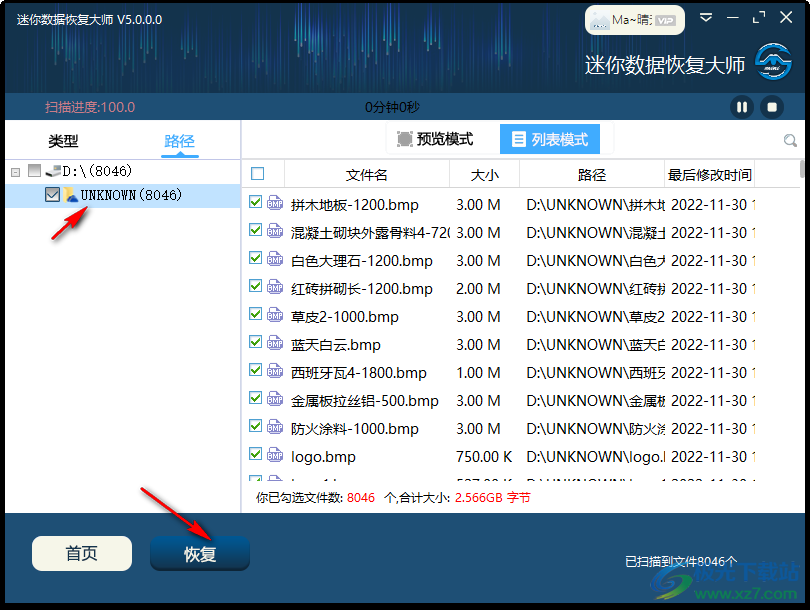The height and width of the screenshot is (610, 810).
Task: Expand the top checkbox tree item above D:\
Action: tap(34, 170)
